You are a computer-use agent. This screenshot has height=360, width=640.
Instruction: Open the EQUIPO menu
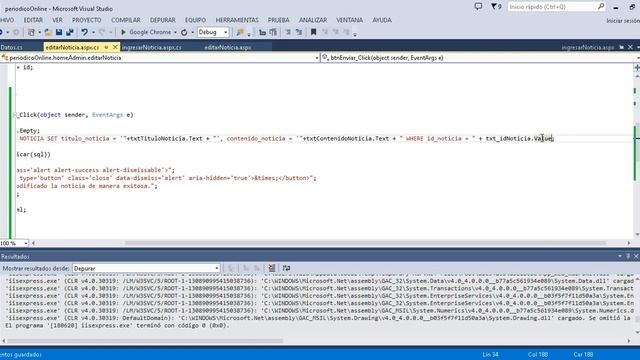point(196,20)
